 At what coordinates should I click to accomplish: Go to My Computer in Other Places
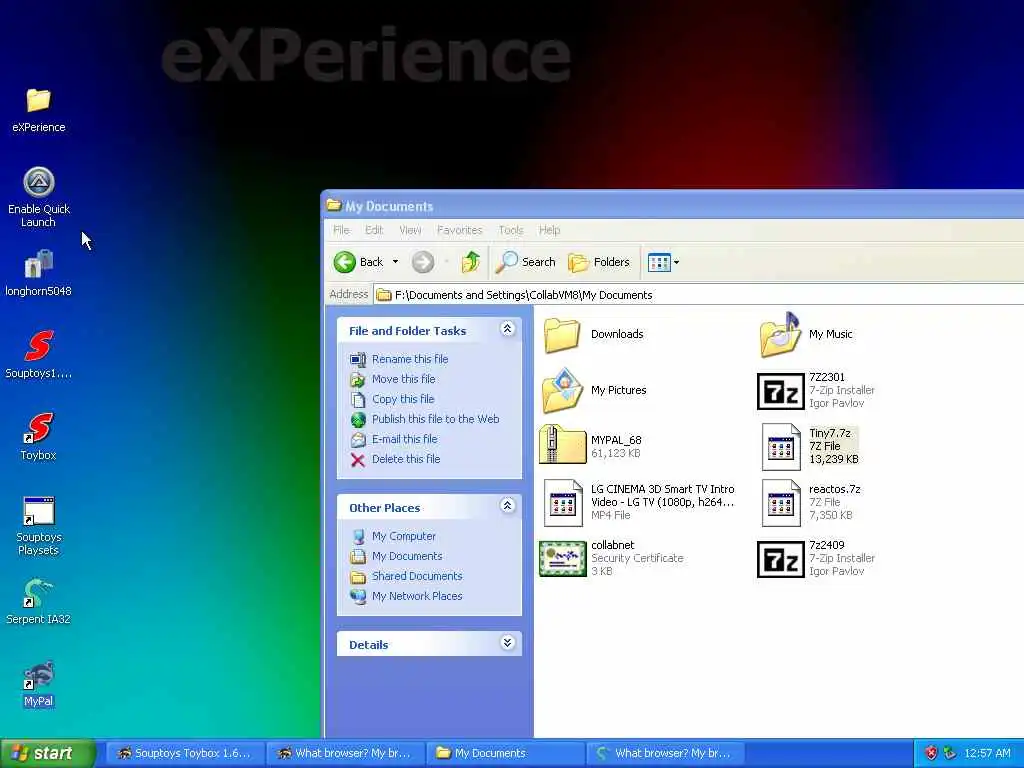404,536
